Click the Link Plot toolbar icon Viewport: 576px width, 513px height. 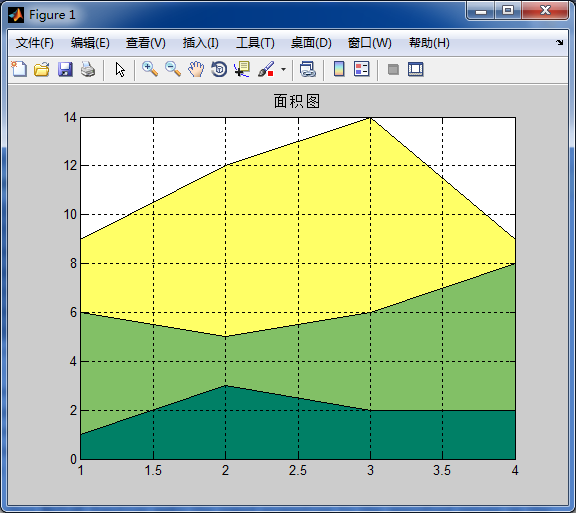coord(307,69)
